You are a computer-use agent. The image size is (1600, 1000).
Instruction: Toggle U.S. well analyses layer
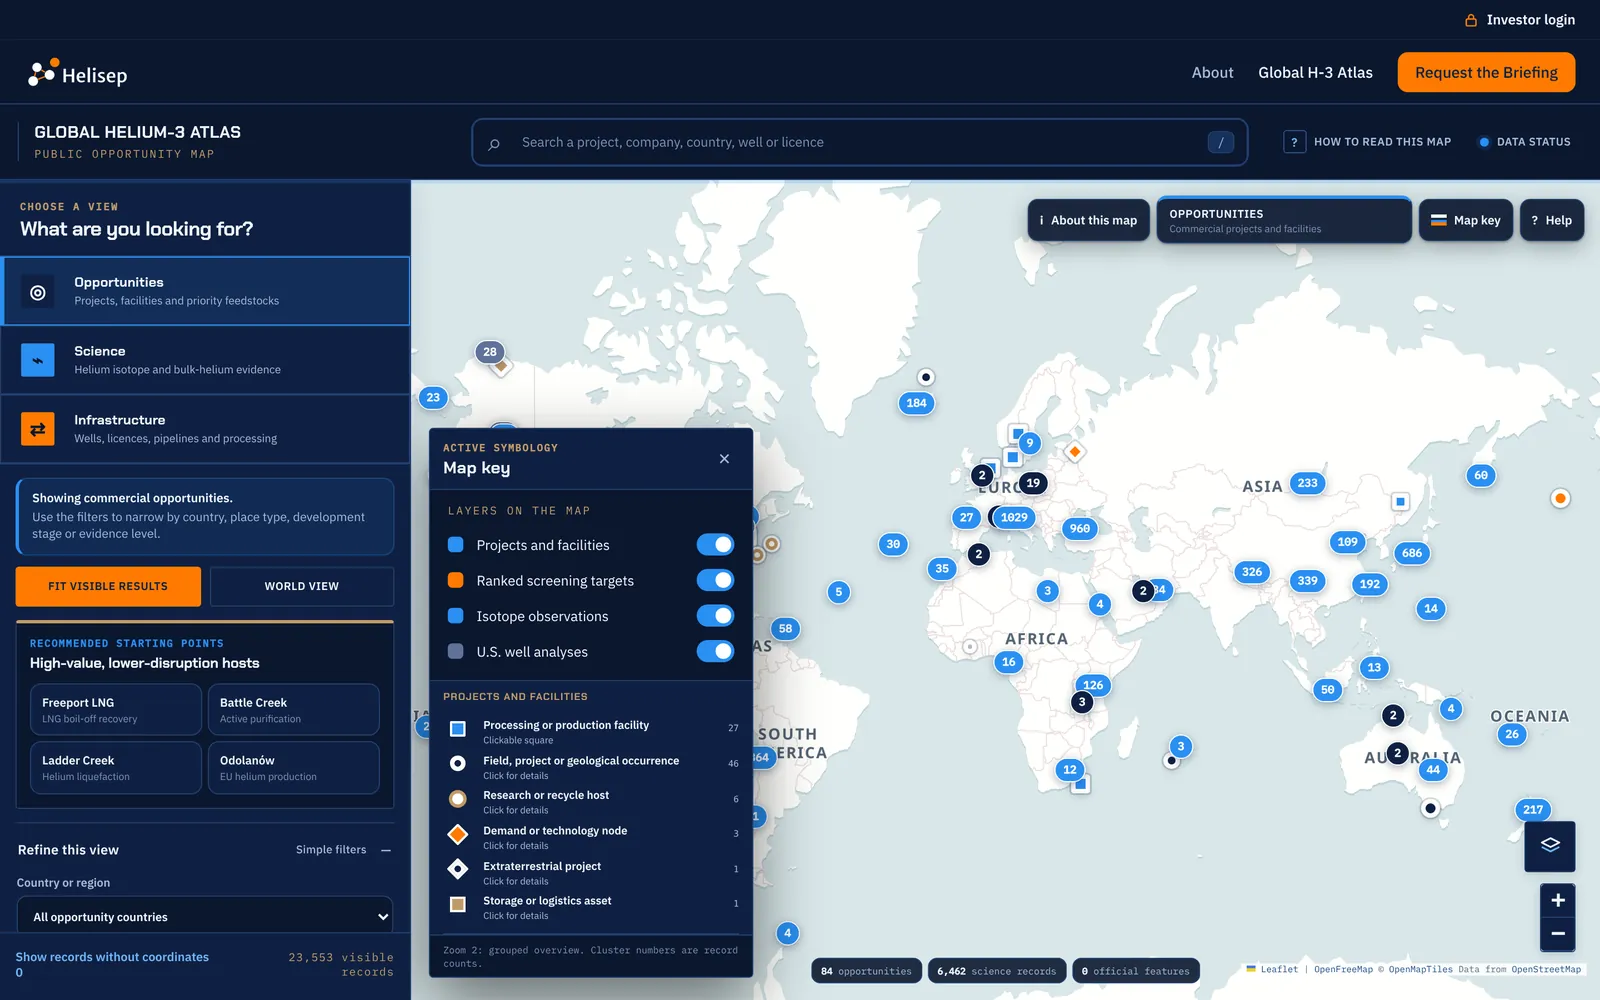[x=715, y=651]
